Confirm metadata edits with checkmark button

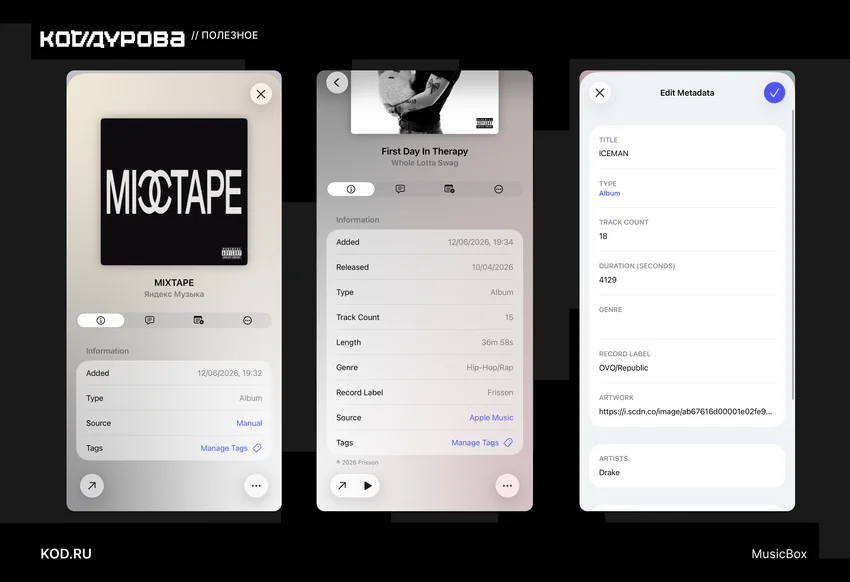774,93
